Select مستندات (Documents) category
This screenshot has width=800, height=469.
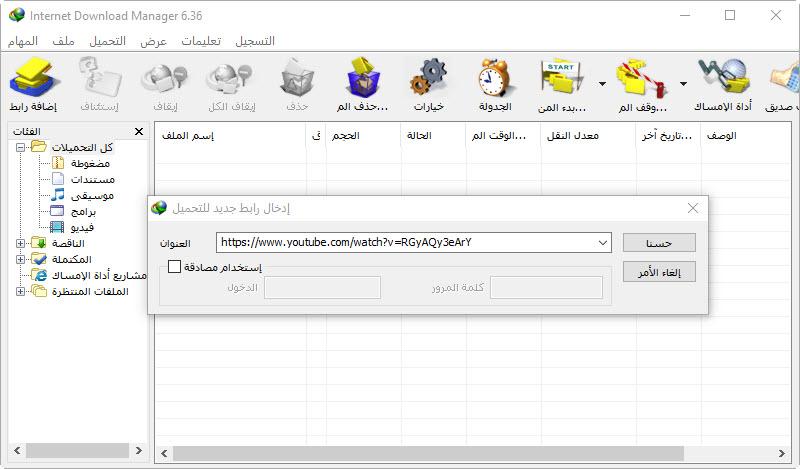coord(93,180)
